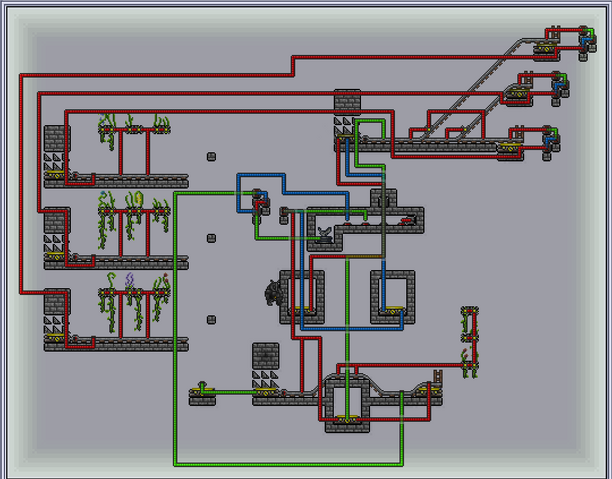612x479 pixels.
Task: Click the brick block of the bottom-left plant farm
Action: coord(57,302)
